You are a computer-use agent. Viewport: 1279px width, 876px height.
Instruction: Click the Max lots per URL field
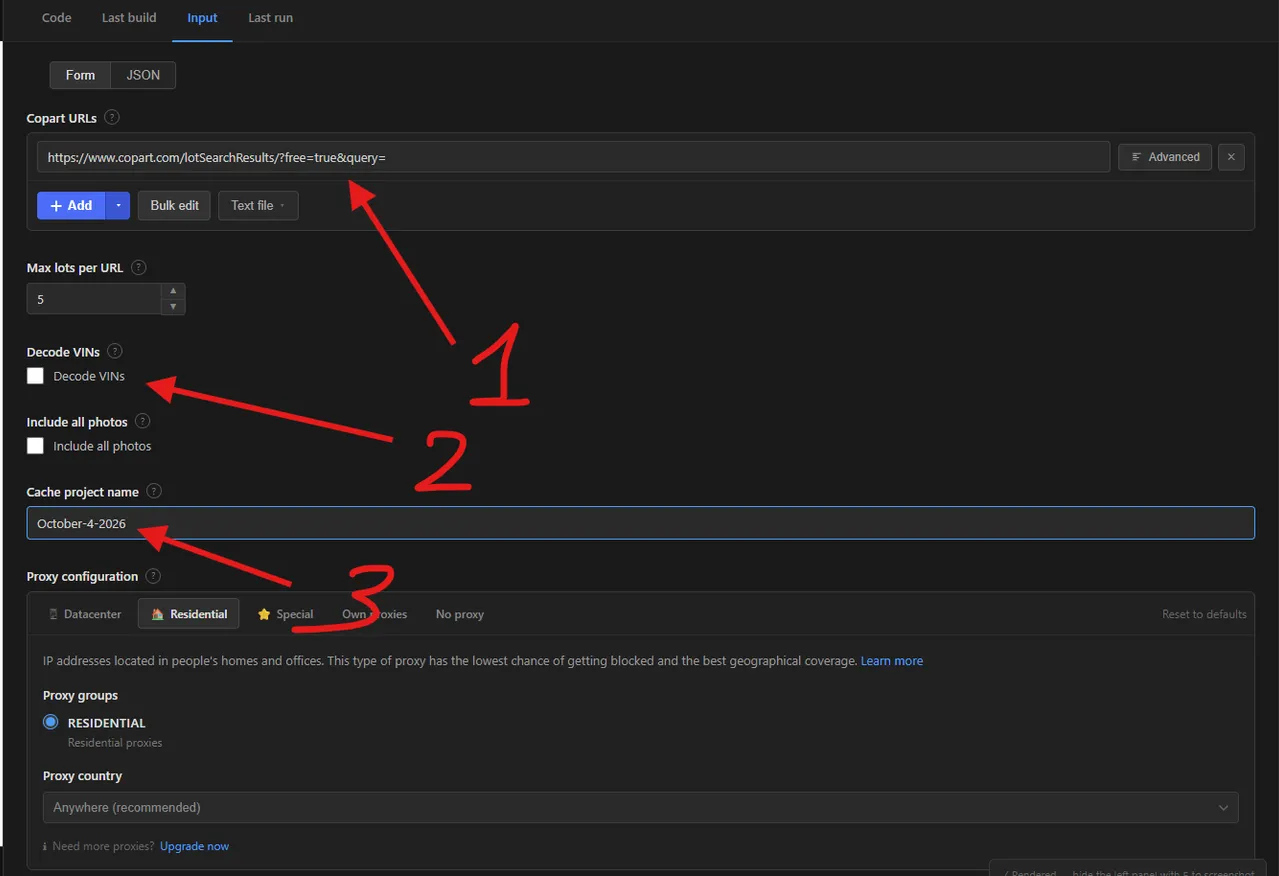coord(94,299)
